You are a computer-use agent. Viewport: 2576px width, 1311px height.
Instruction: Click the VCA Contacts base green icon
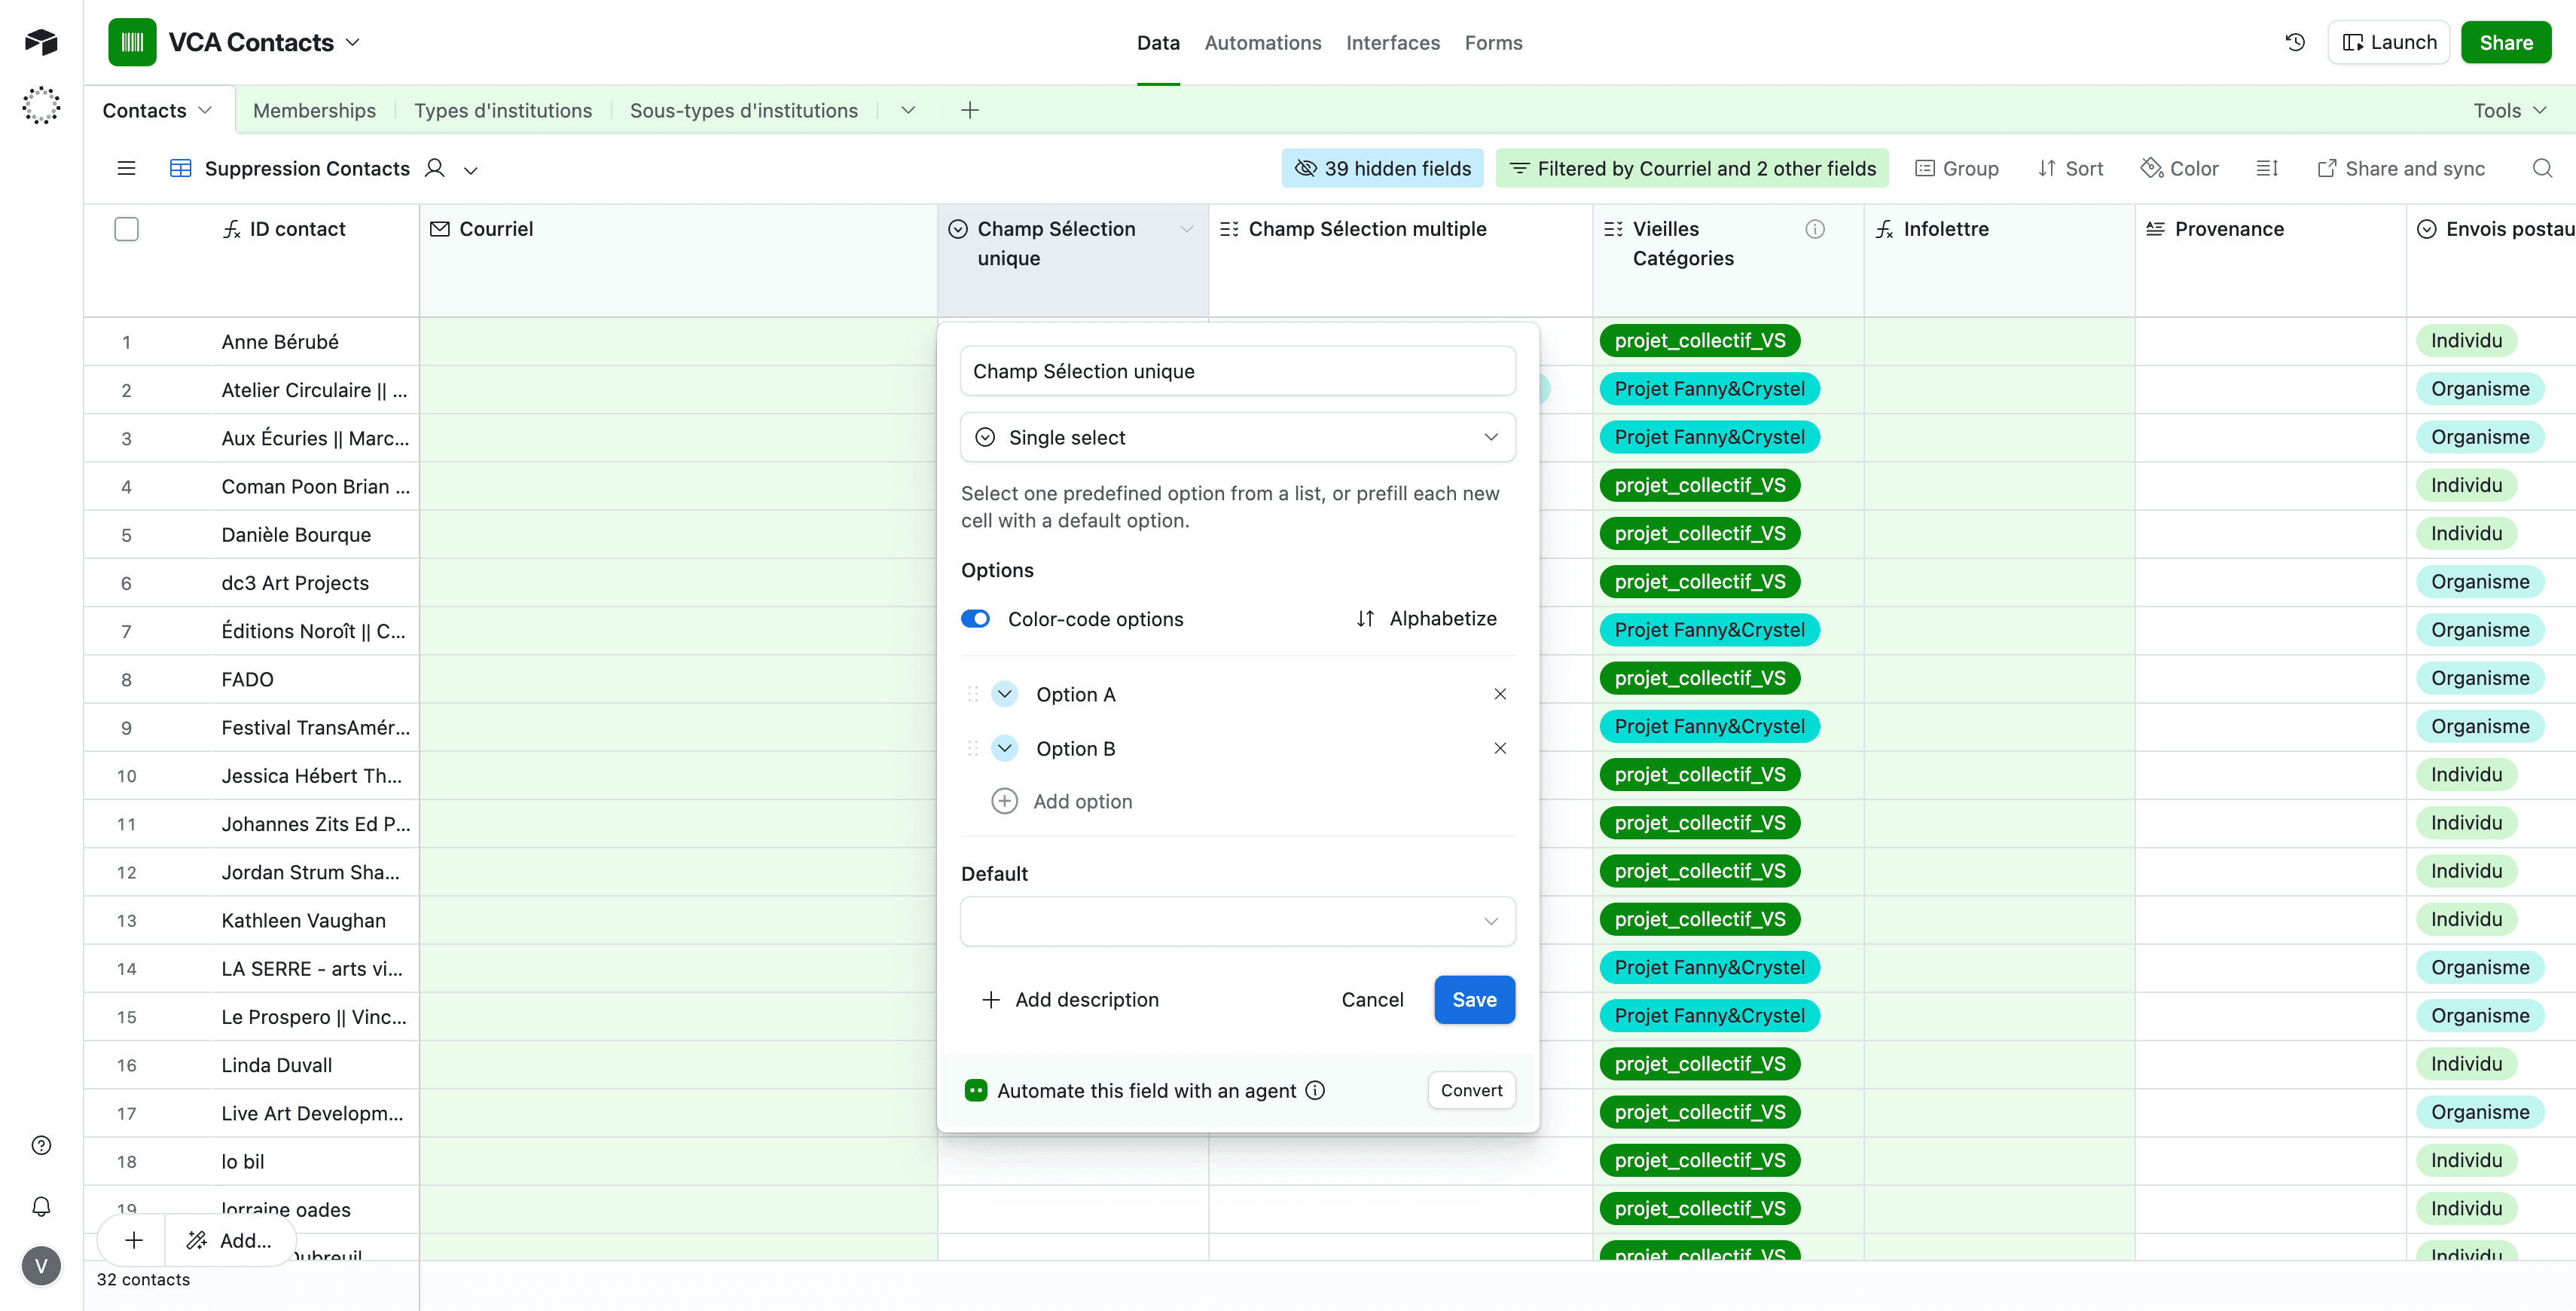point(132,42)
